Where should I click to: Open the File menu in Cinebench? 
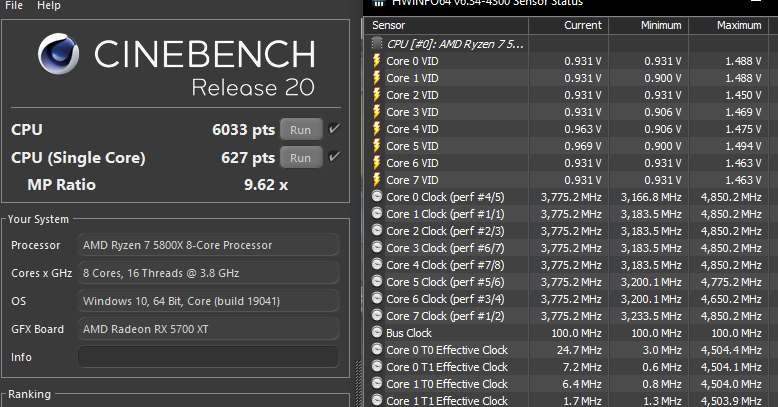pos(14,5)
